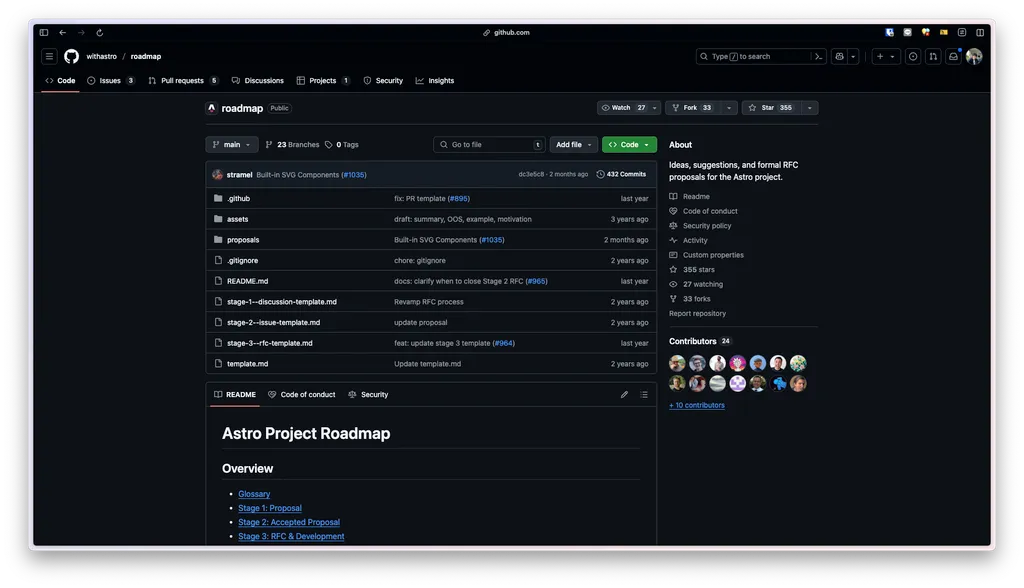Open the Add file dropdown
The height and width of the screenshot is (588, 1024).
tap(573, 144)
